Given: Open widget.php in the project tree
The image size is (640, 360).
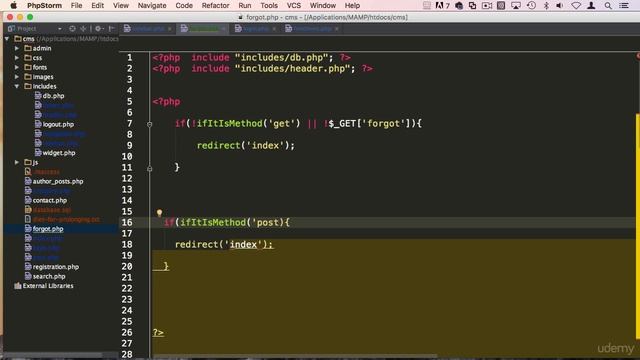Looking at the screenshot, I should coord(59,153).
